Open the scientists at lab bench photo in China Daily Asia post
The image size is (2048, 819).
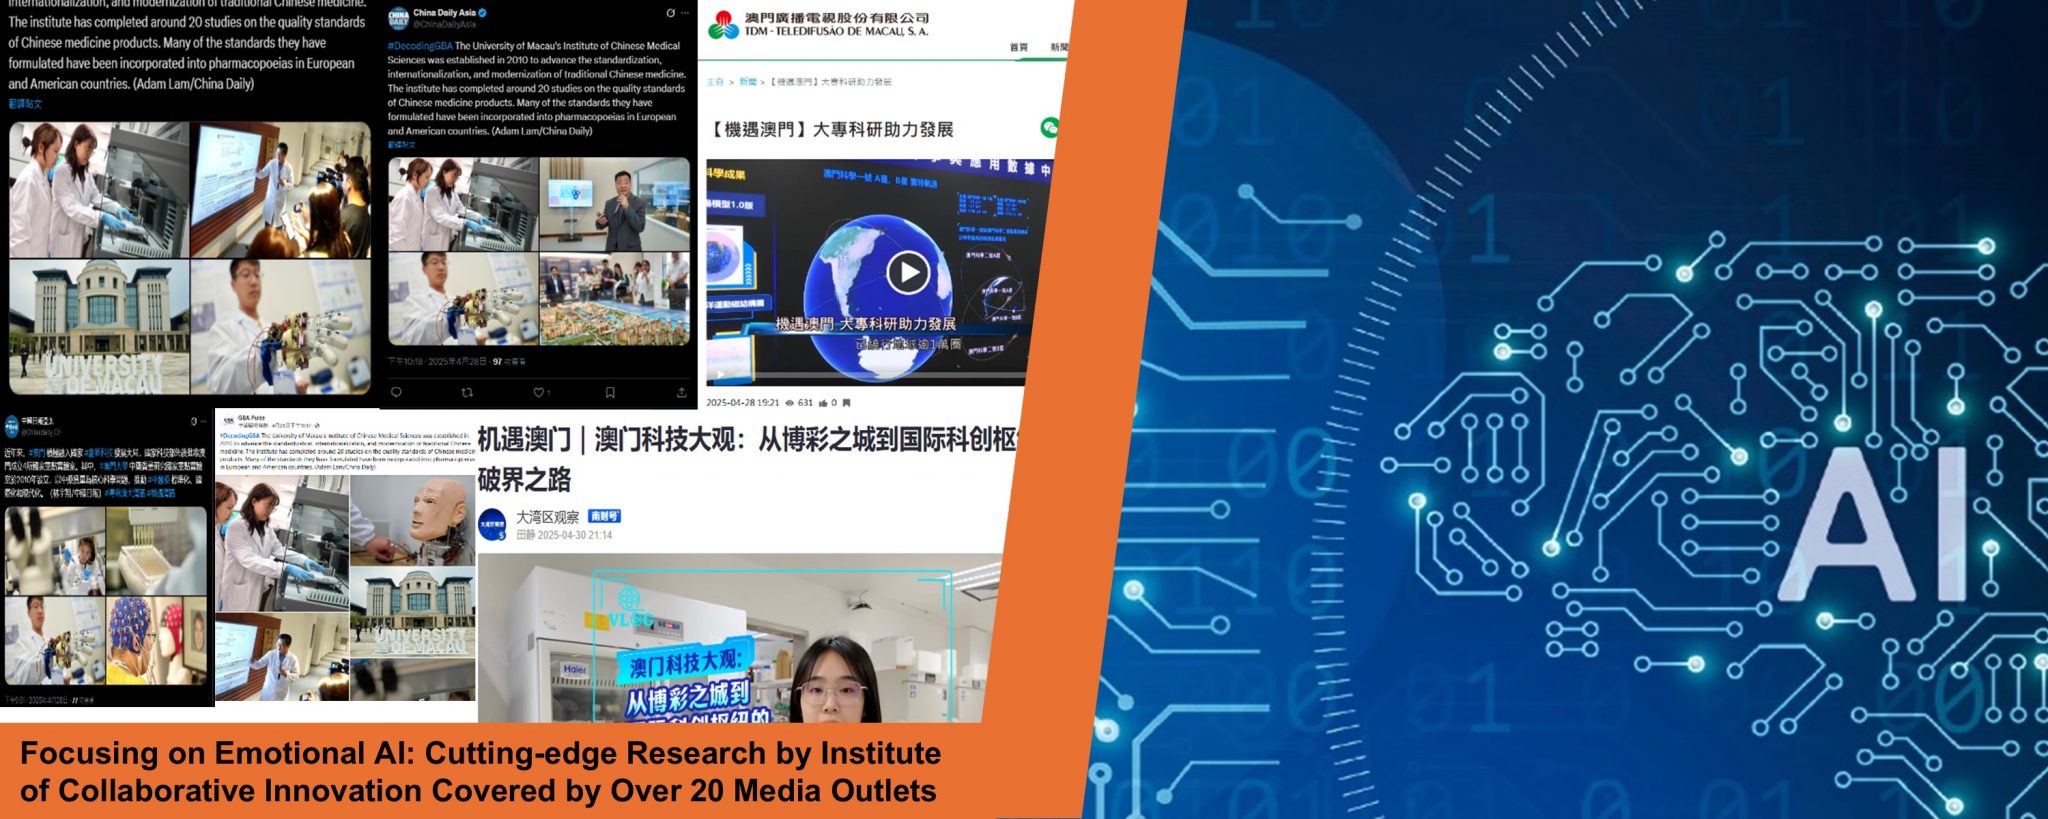463,203
